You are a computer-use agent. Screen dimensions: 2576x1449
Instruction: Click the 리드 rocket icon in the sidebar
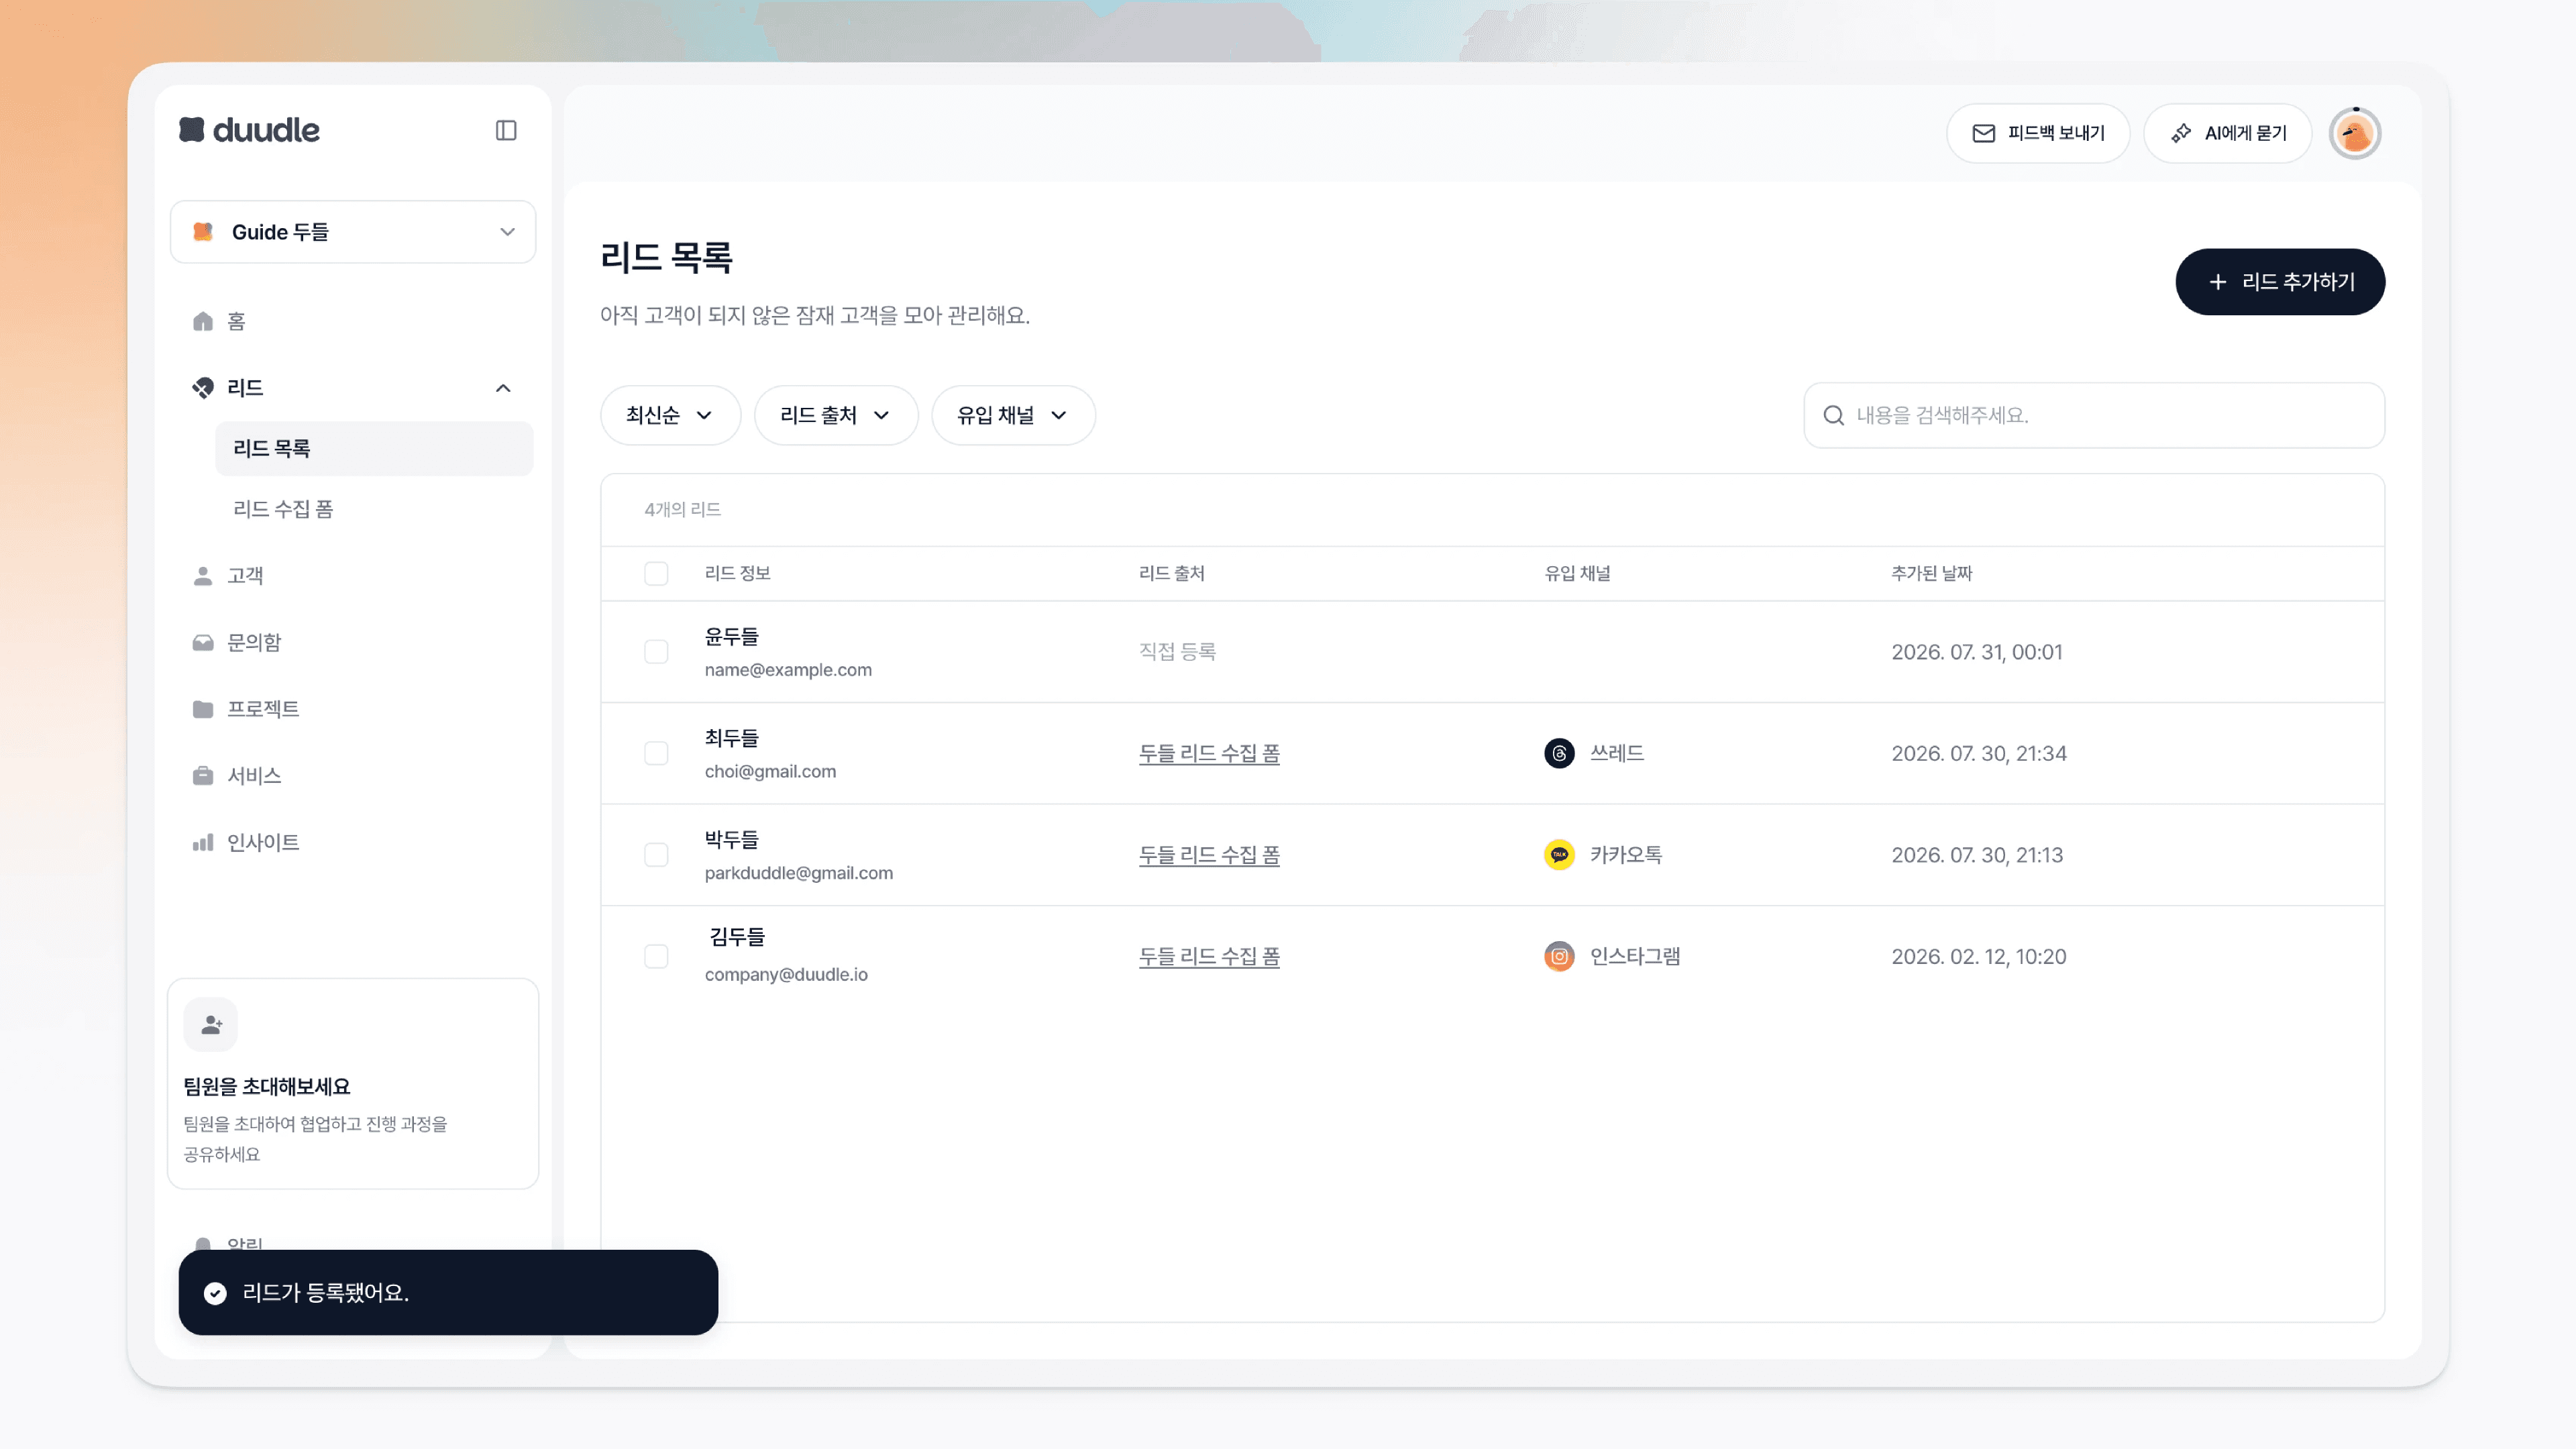coord(203,388)
